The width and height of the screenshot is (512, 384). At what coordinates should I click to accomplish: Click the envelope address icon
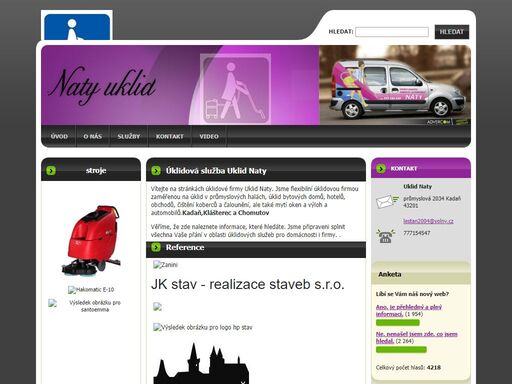pos(387,201)
